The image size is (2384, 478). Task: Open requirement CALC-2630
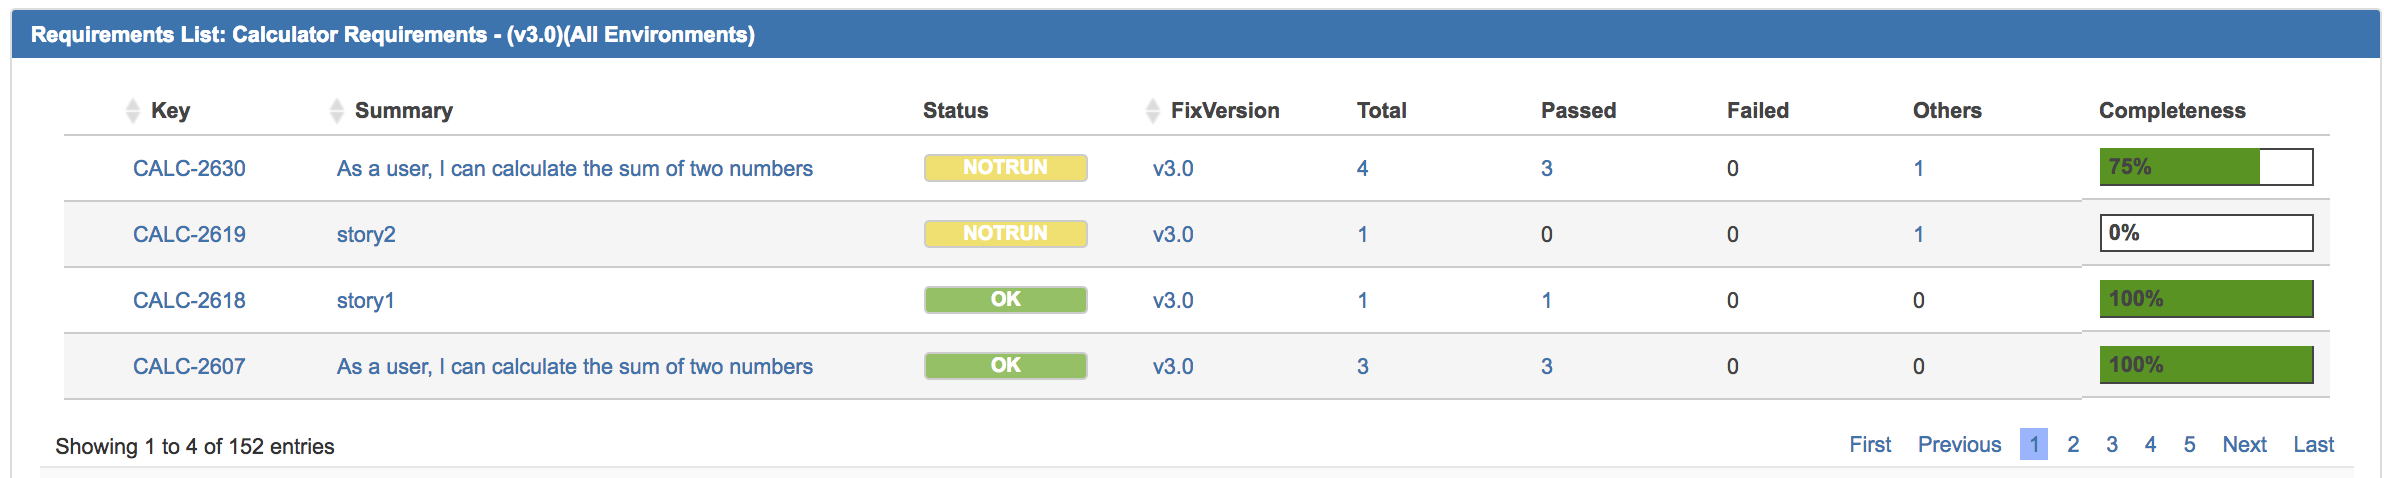tap(189, 168)
